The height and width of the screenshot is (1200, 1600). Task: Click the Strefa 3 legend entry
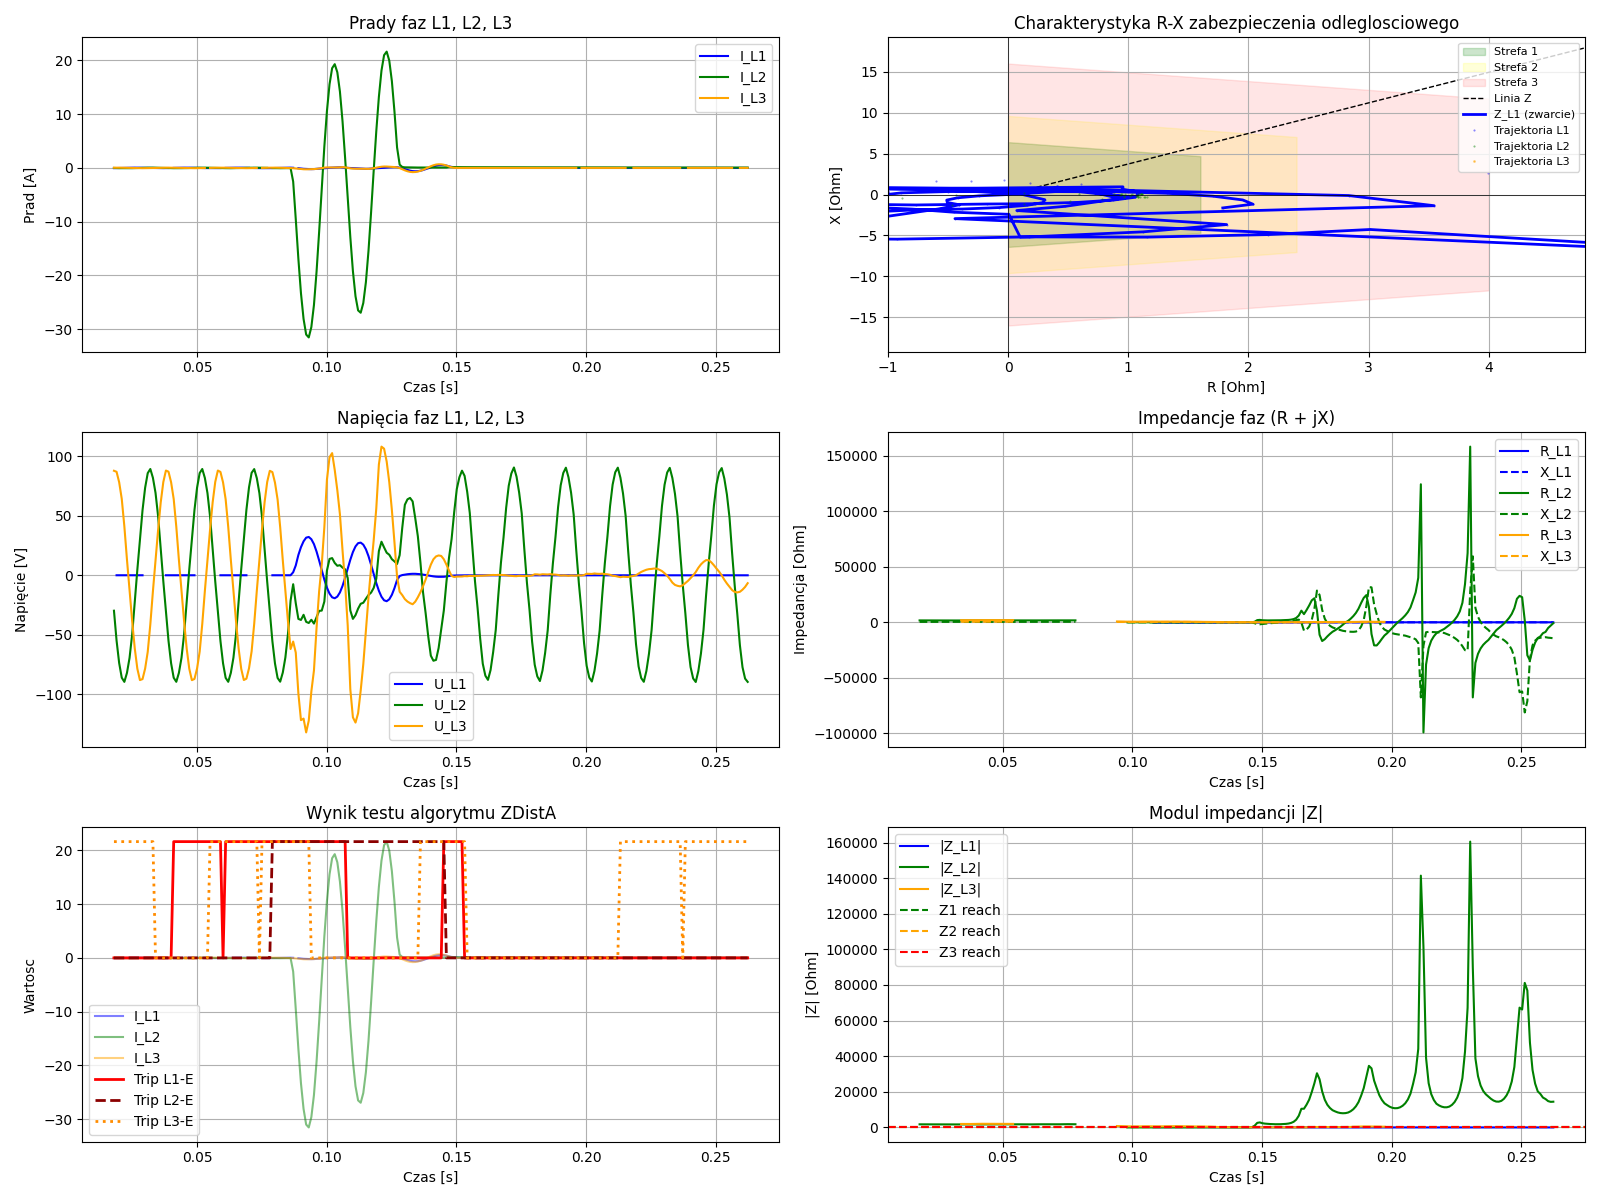pyautogui.click(x=1515, y=82)
